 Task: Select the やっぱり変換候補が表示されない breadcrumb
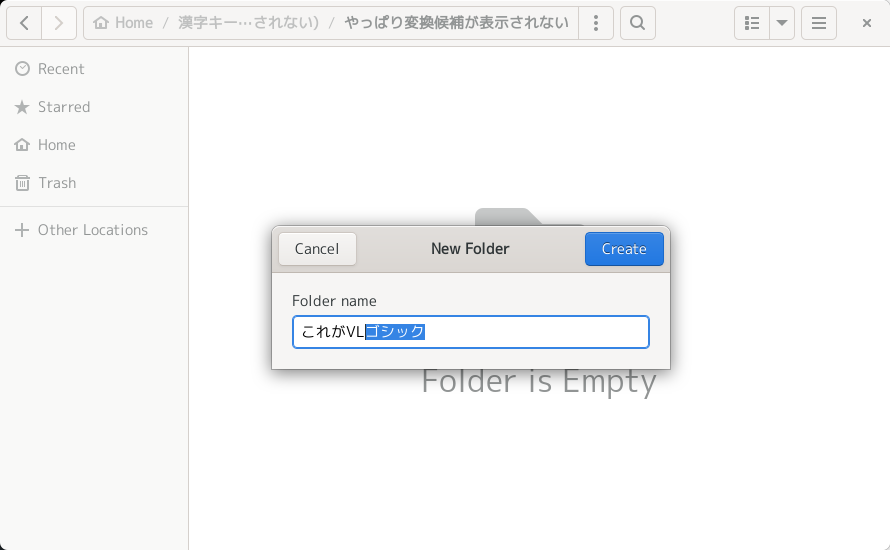pyautogui.click(x=457, y=23)
